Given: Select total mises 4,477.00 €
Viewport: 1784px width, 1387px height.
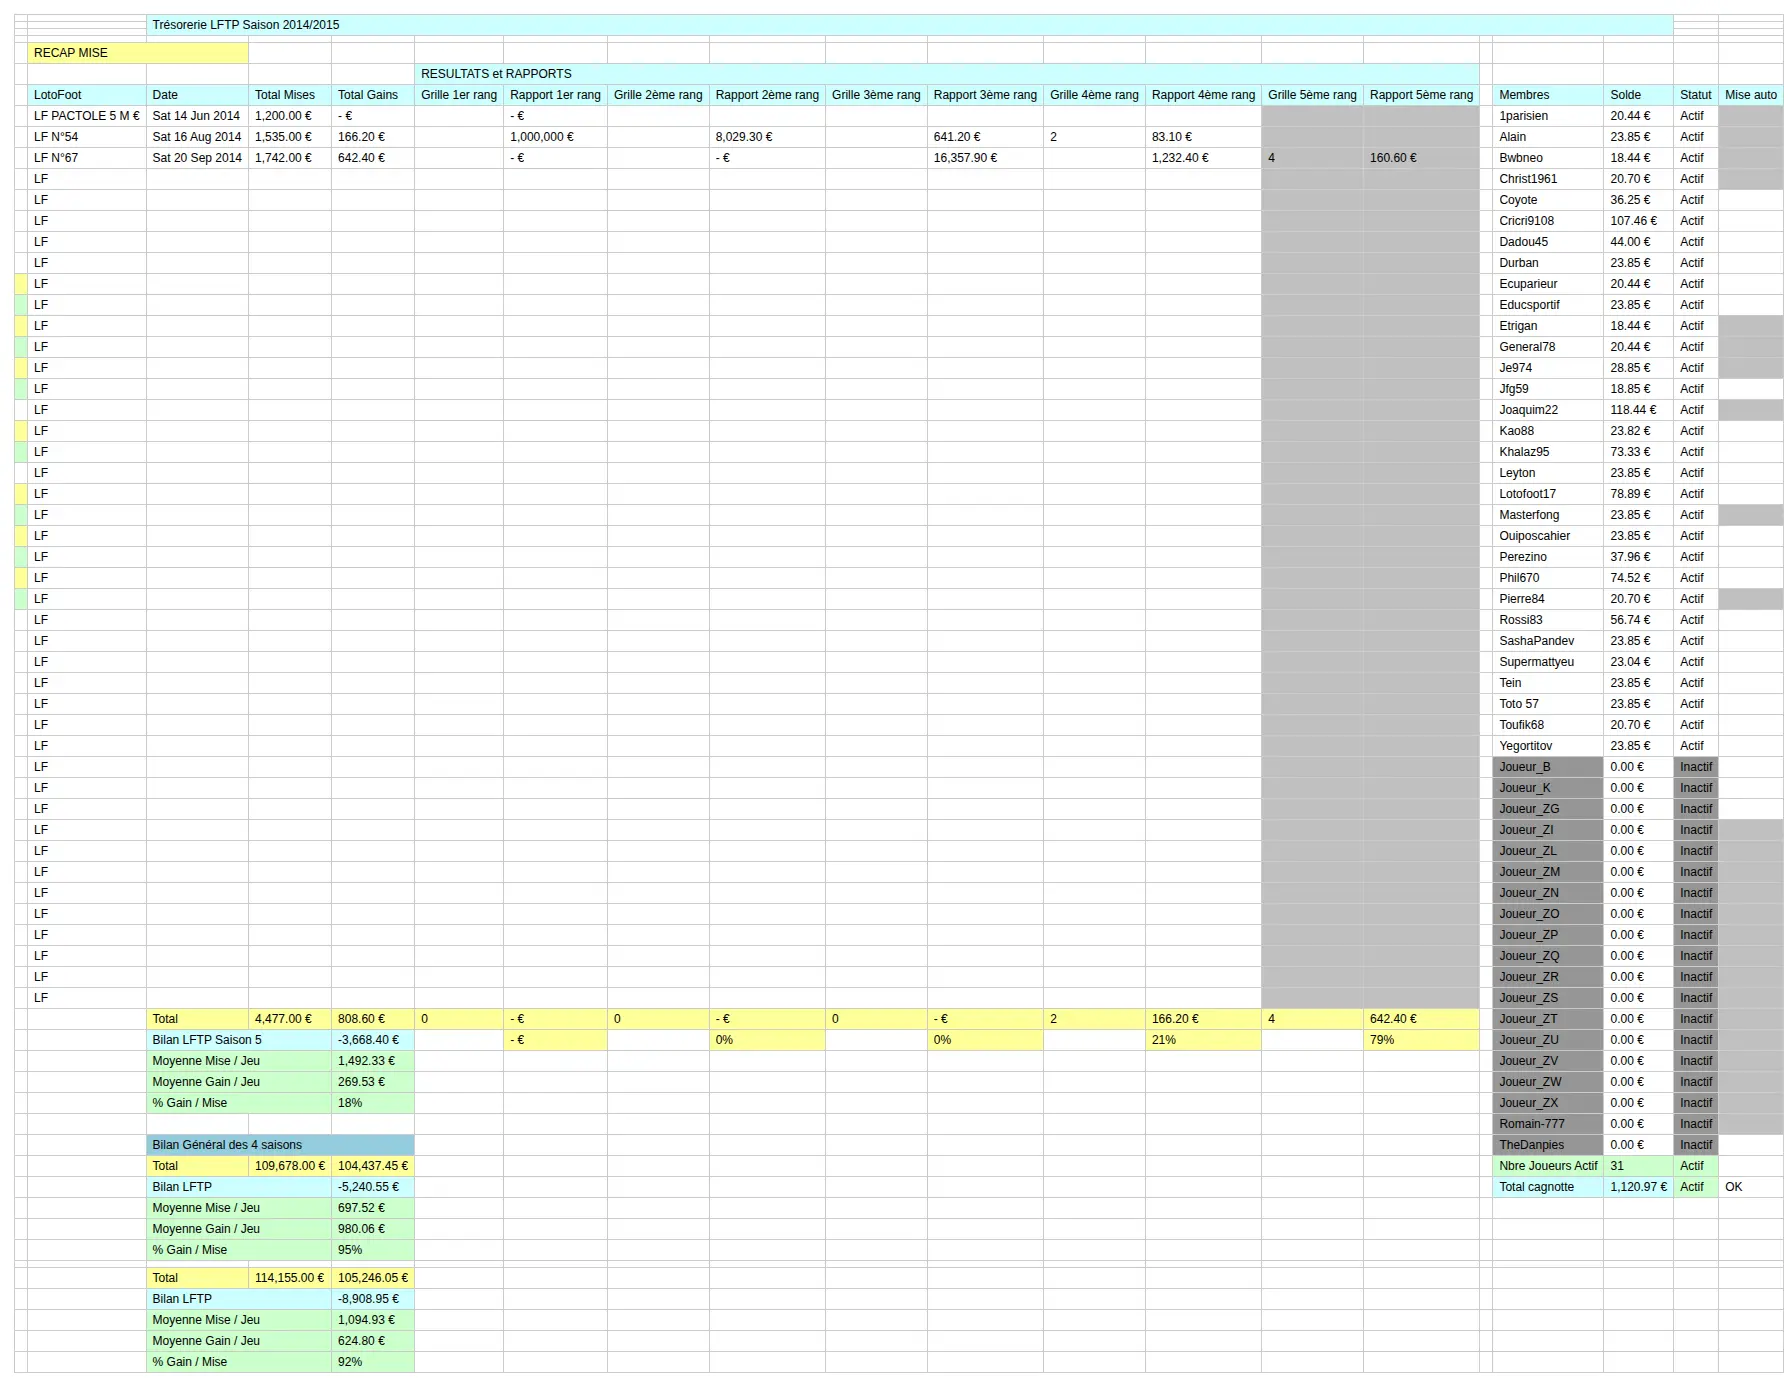Looking at the screenshot, I should click(290, 1019).
